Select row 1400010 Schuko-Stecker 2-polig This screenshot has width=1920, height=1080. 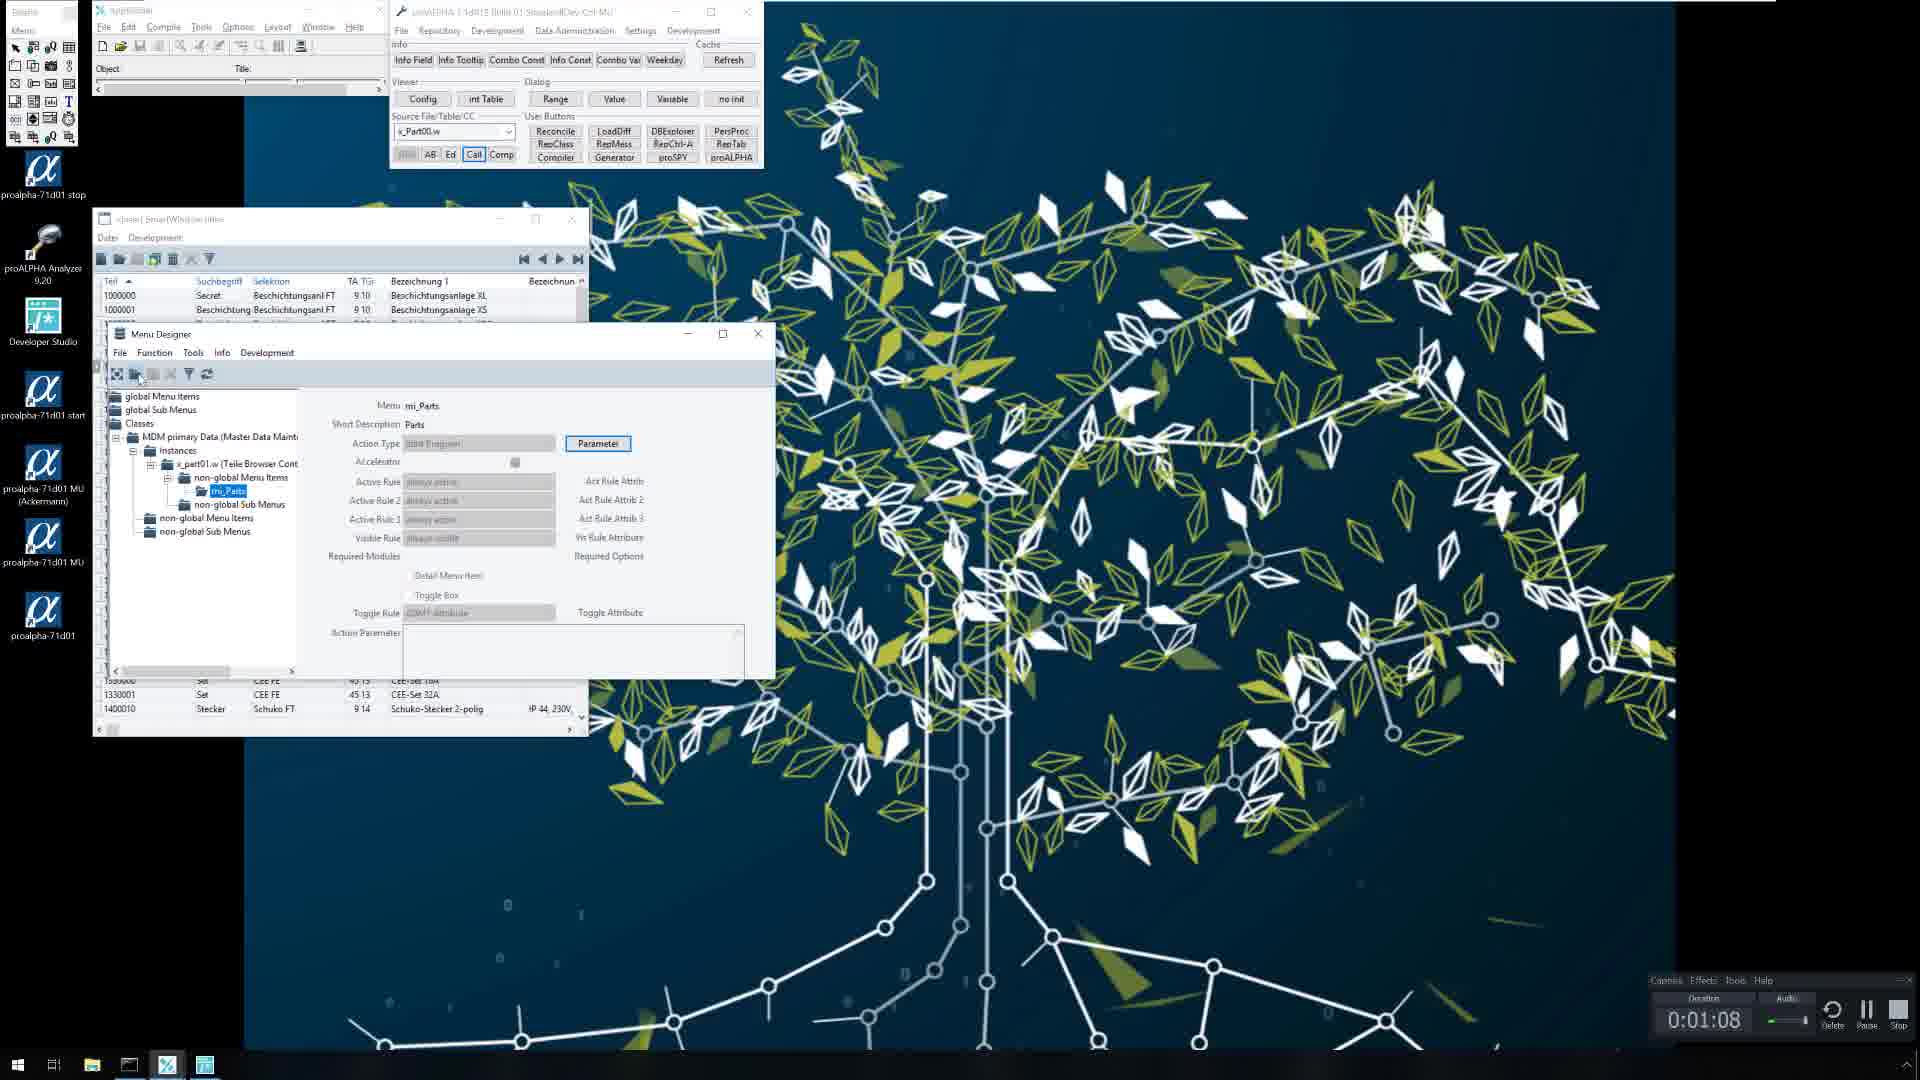[338, 709]
